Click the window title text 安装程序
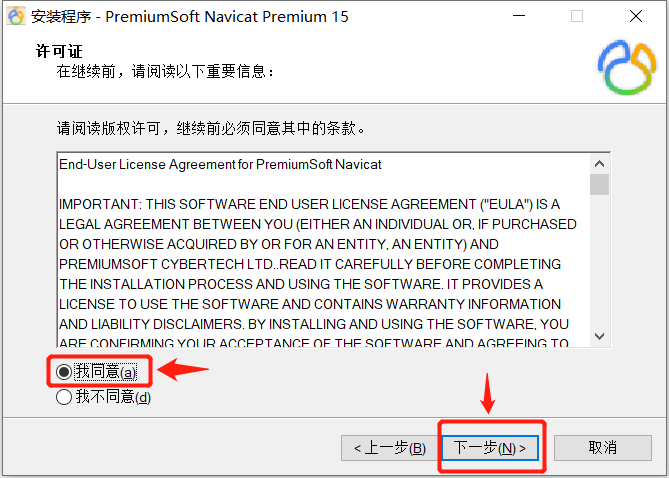669x478 pixels. tap(61, 17)
